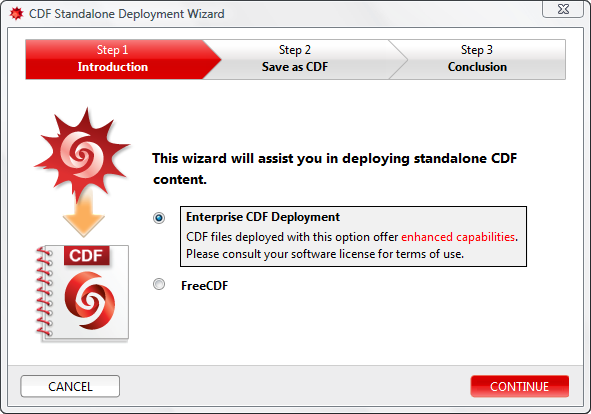Click the red Mathematica spikey logo graphic
Screen dimensions: 591x414
pyautogui.click(x=82, y=154)
